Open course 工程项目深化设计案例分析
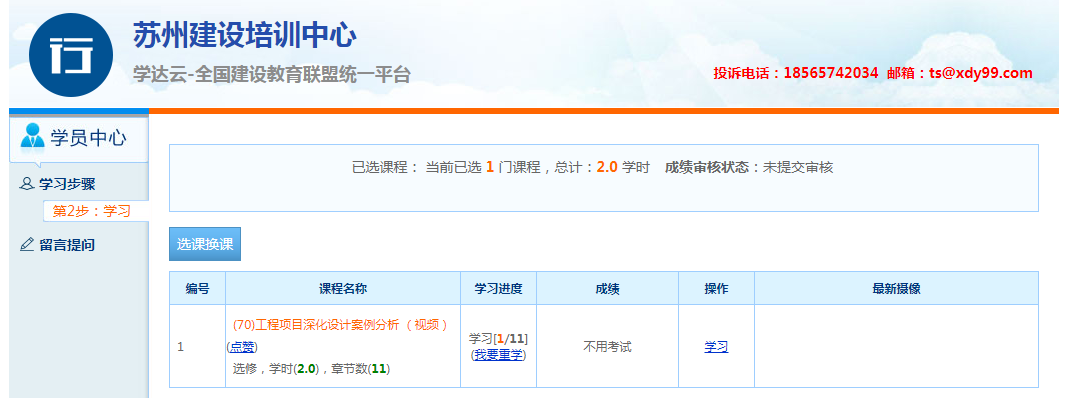Screen dimensions: 1069x406 (339, 324)
